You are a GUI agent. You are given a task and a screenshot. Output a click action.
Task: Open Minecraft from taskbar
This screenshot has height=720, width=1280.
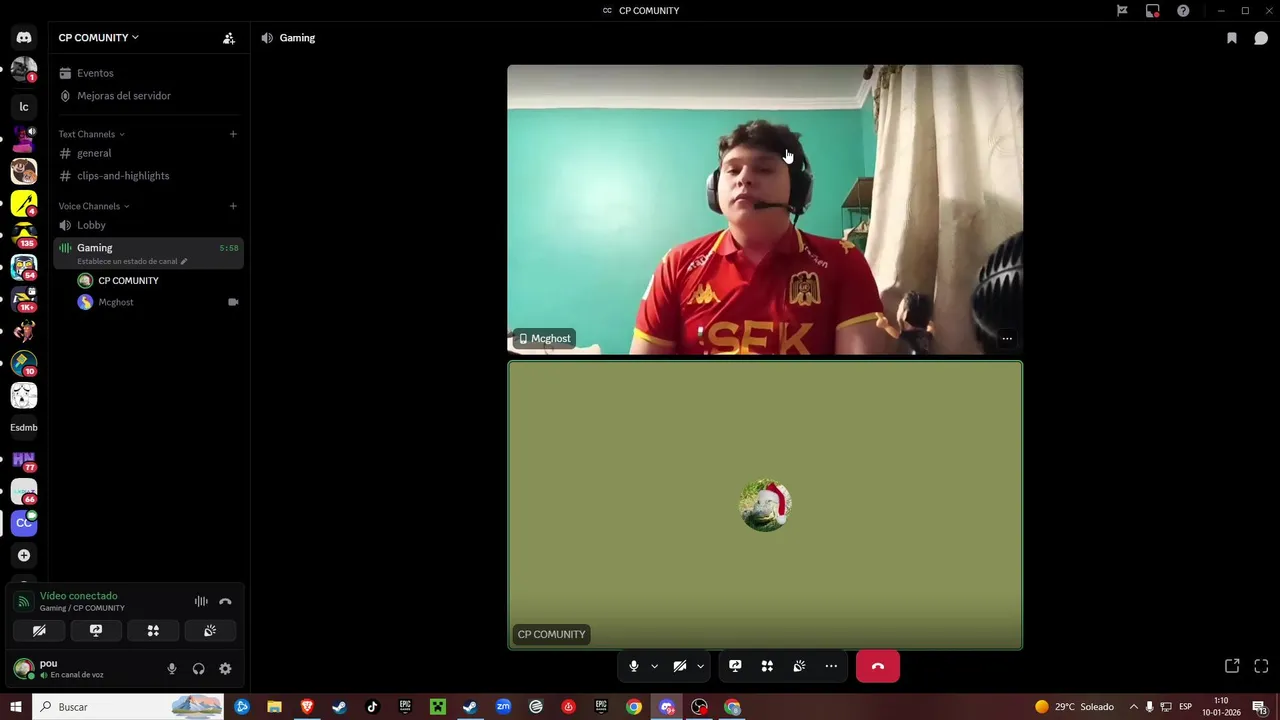pos(437,707)
